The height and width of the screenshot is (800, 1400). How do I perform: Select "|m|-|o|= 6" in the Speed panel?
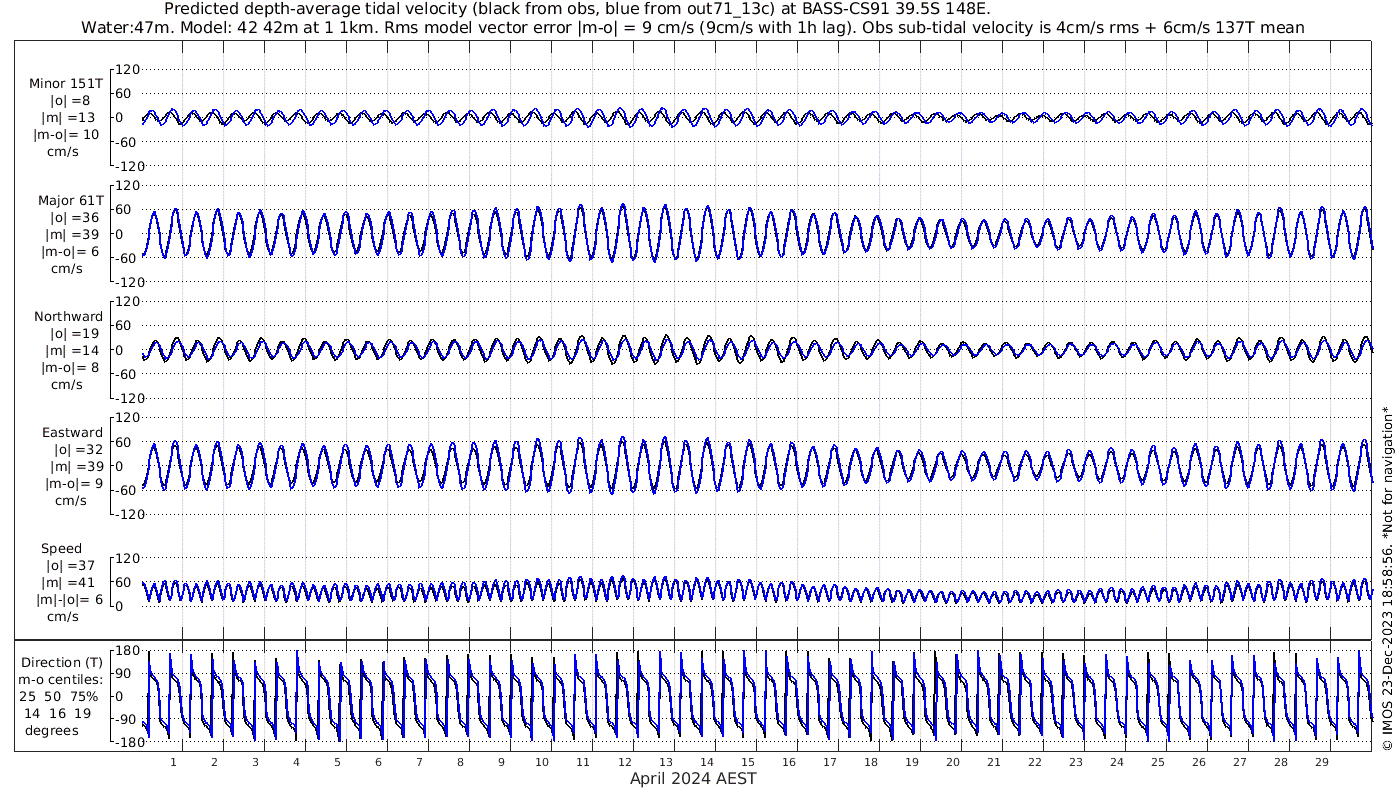(x=68, y=600)
